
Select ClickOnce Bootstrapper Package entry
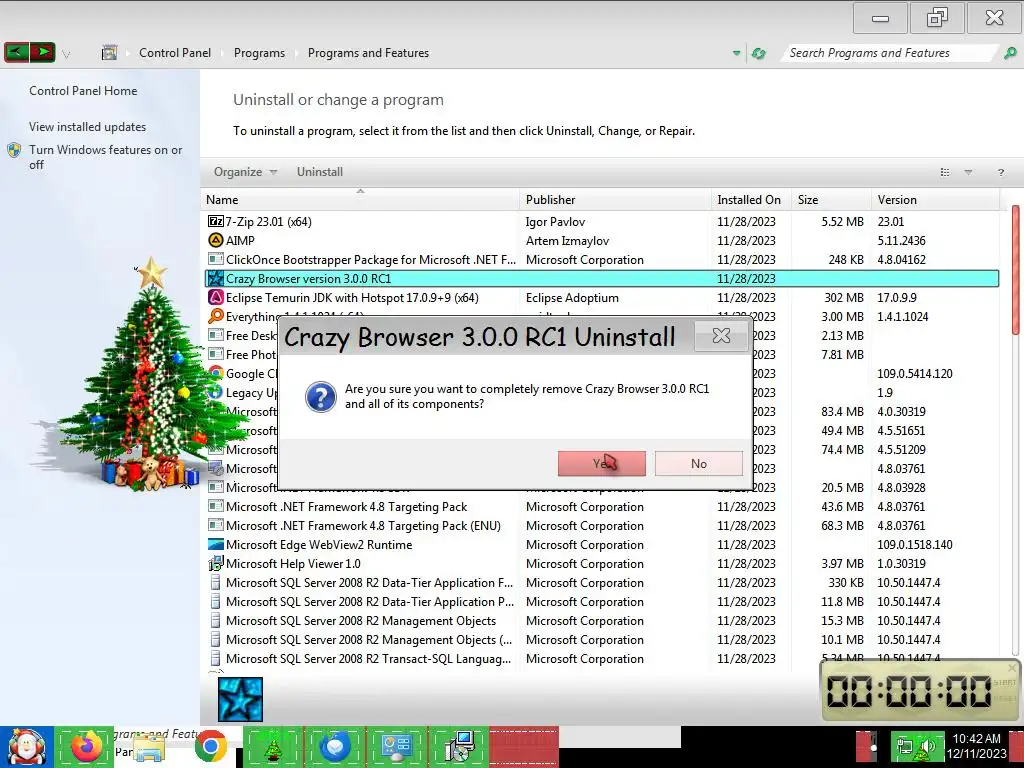point(371,260)
